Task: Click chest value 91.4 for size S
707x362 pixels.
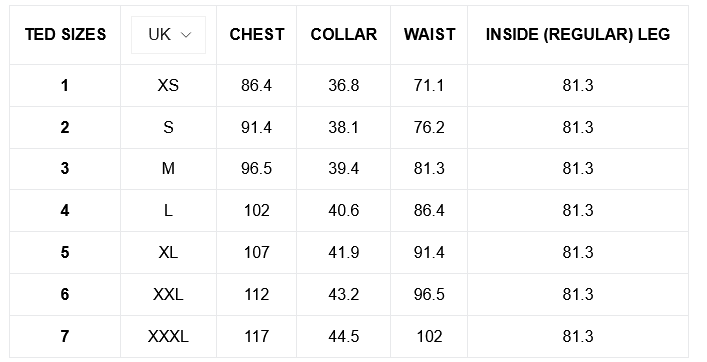Action: click(257, 128)
